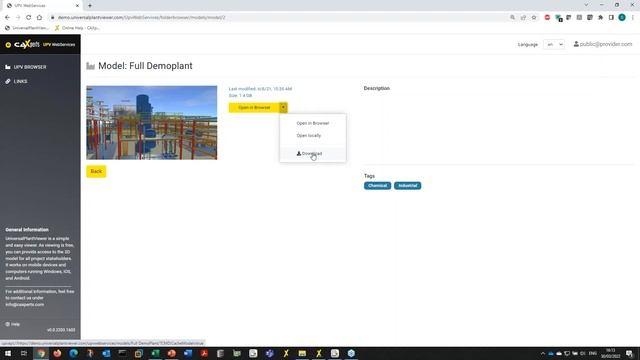Open Outlook from the taskbar
This screenshot has width=640, height=360.
click(106, 353)
